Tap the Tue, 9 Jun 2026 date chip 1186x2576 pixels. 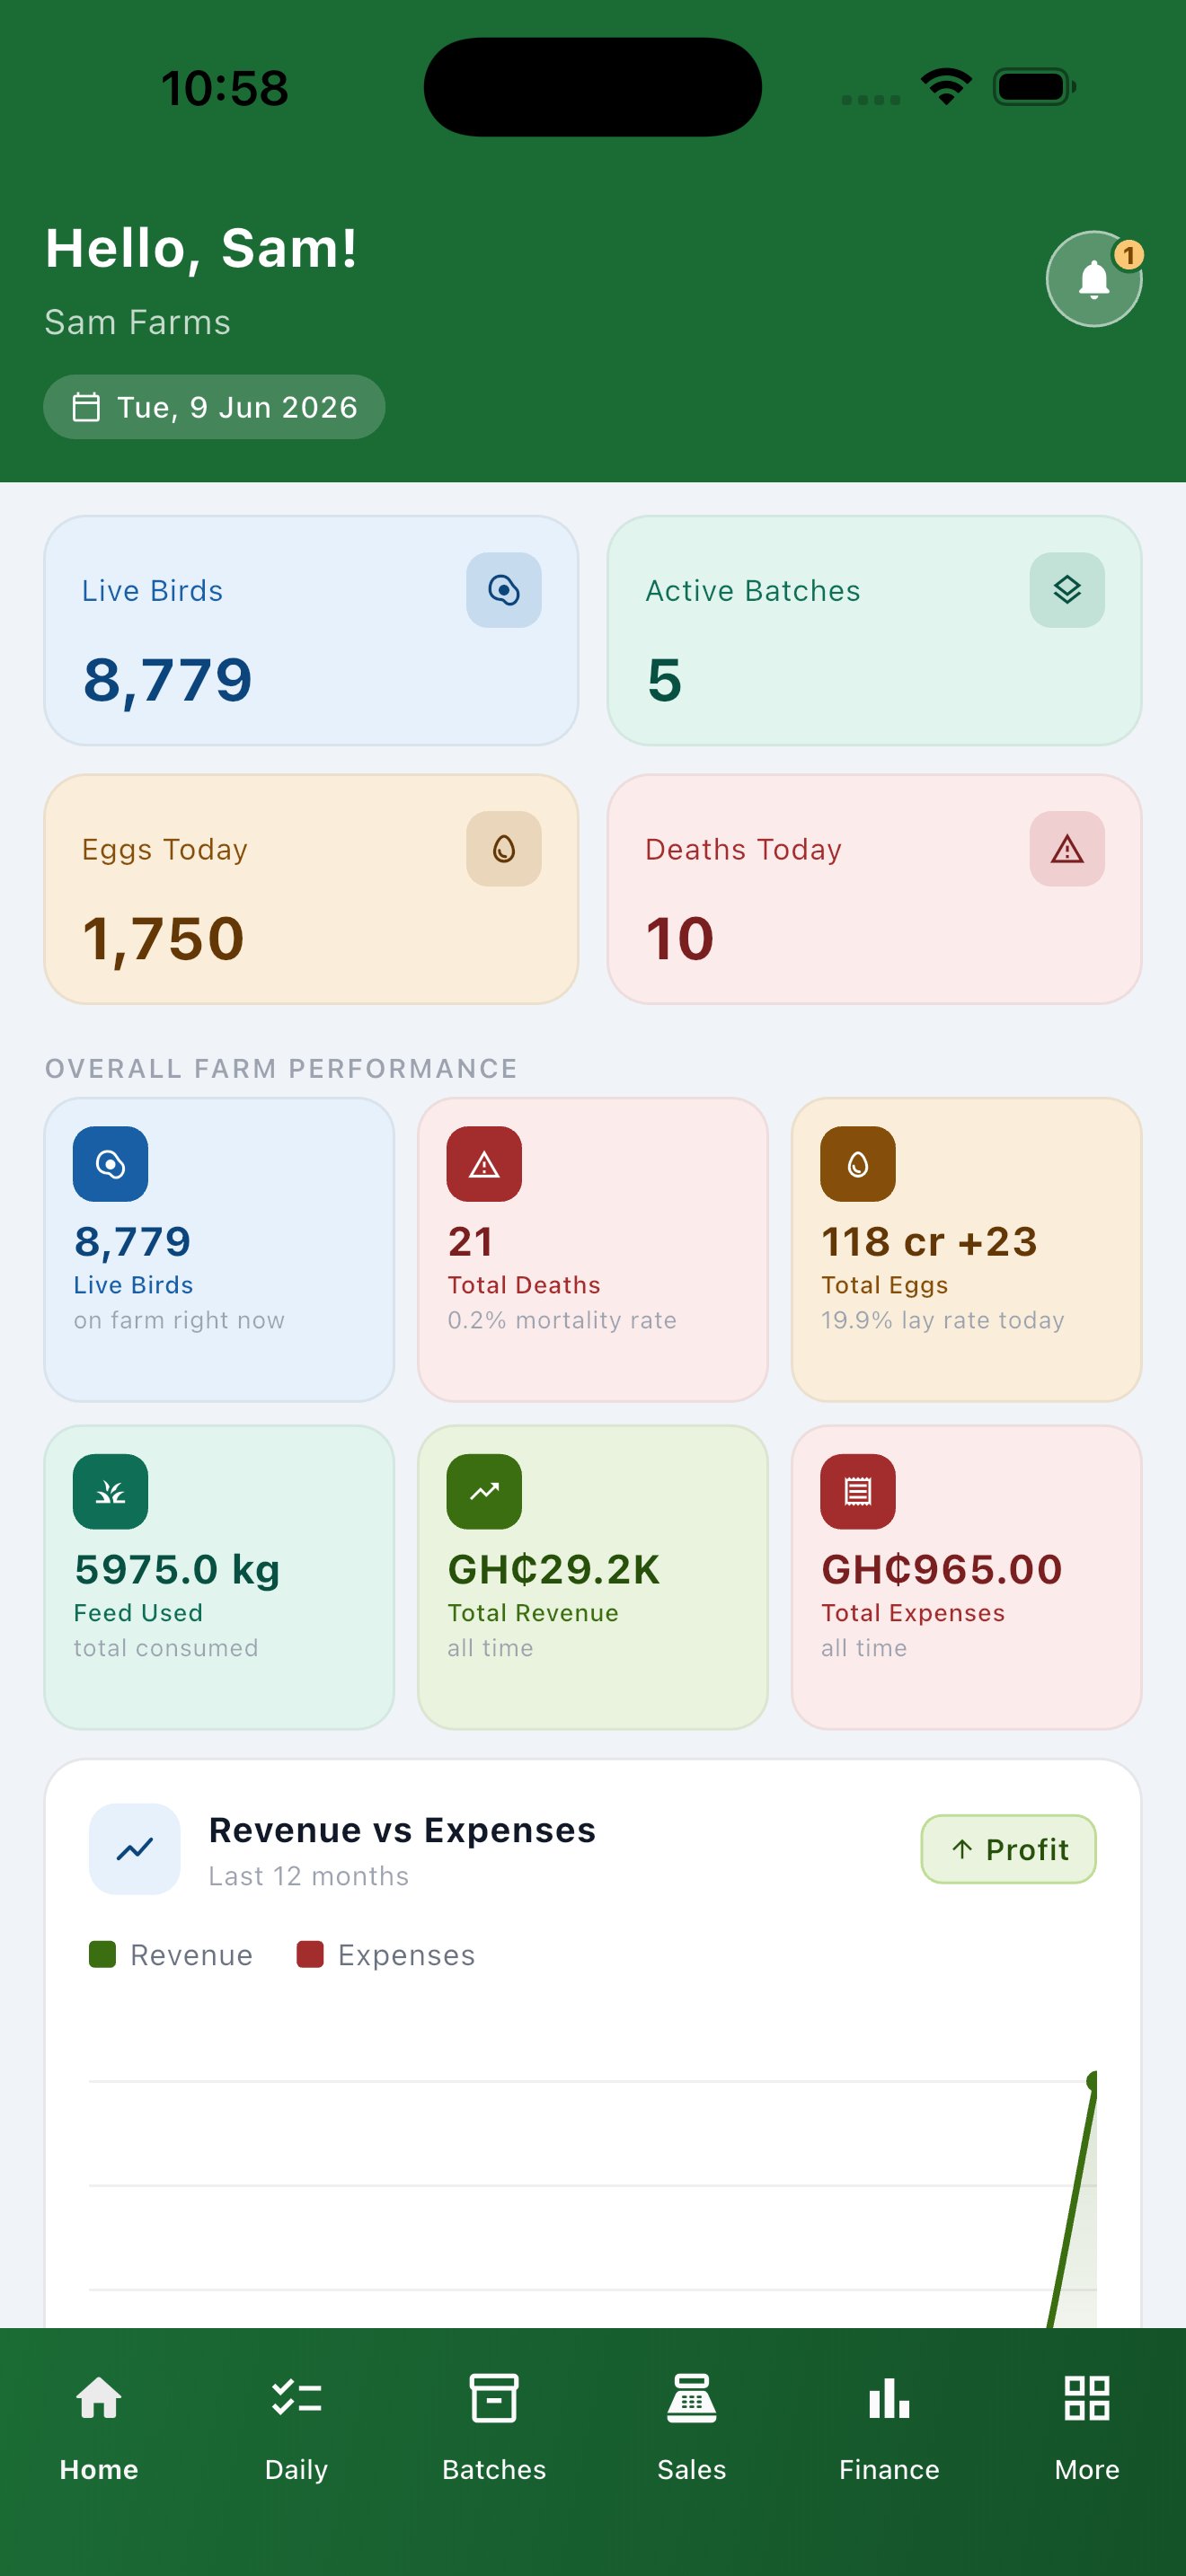214,407
